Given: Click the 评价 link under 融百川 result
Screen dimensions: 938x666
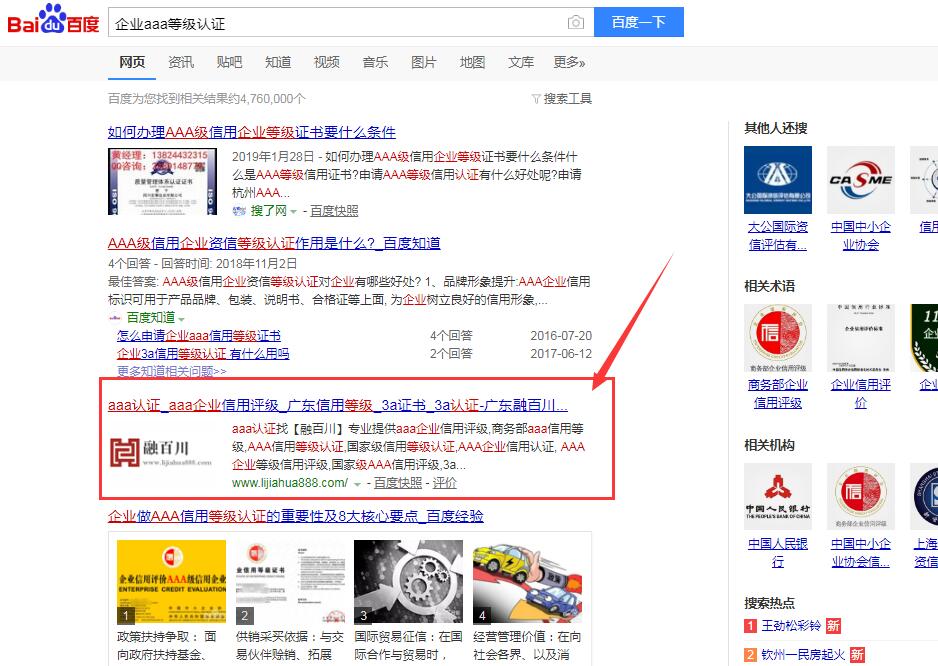Looking at the screenshot, I should tap(444, 483).
